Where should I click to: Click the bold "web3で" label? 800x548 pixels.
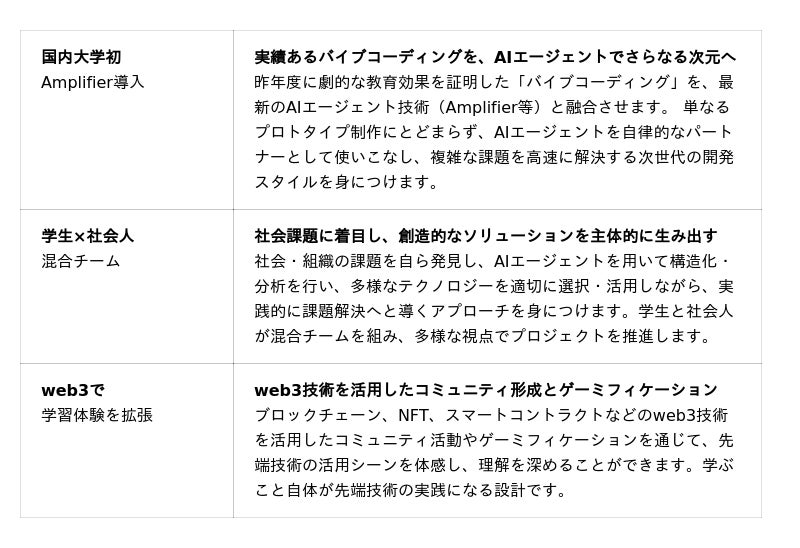(72, 389)
